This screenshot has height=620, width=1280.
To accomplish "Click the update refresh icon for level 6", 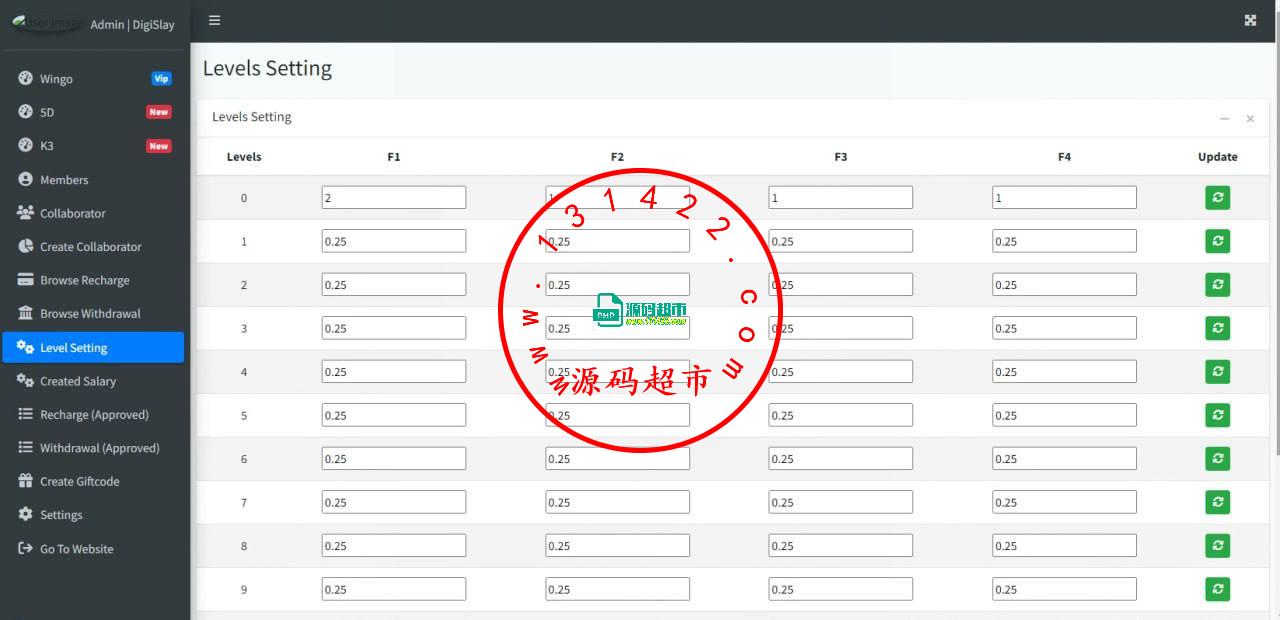I will 1217,459.
